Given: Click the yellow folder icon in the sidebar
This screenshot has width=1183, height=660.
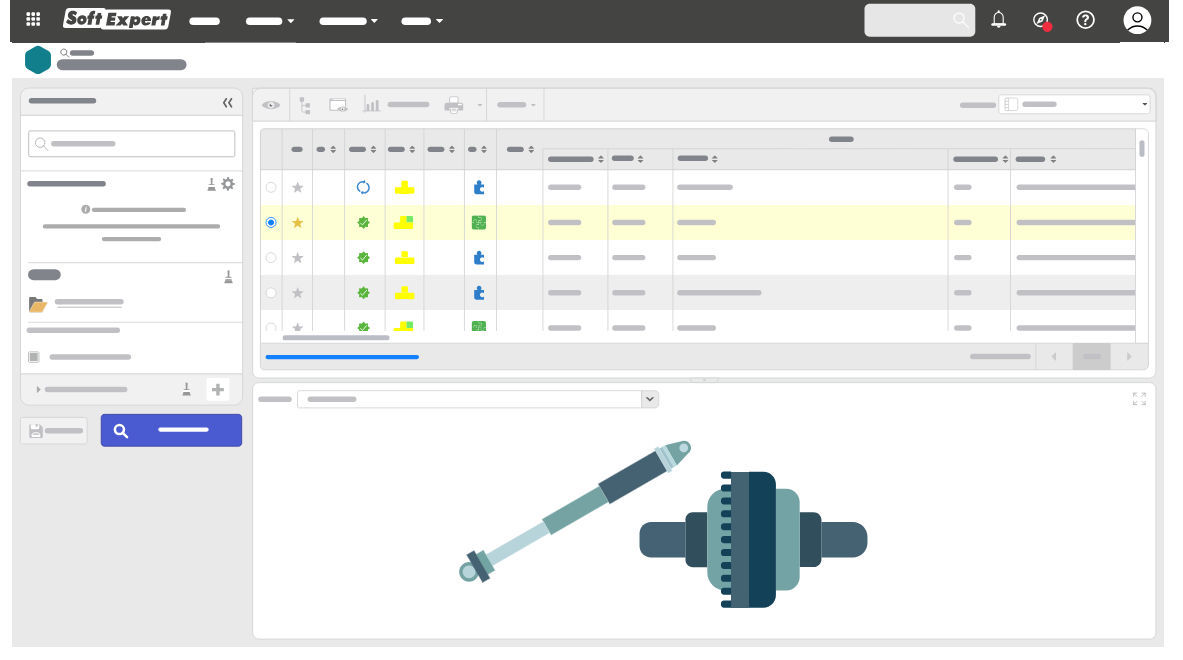Looking at the screenshot, I should tap(38, 303).
